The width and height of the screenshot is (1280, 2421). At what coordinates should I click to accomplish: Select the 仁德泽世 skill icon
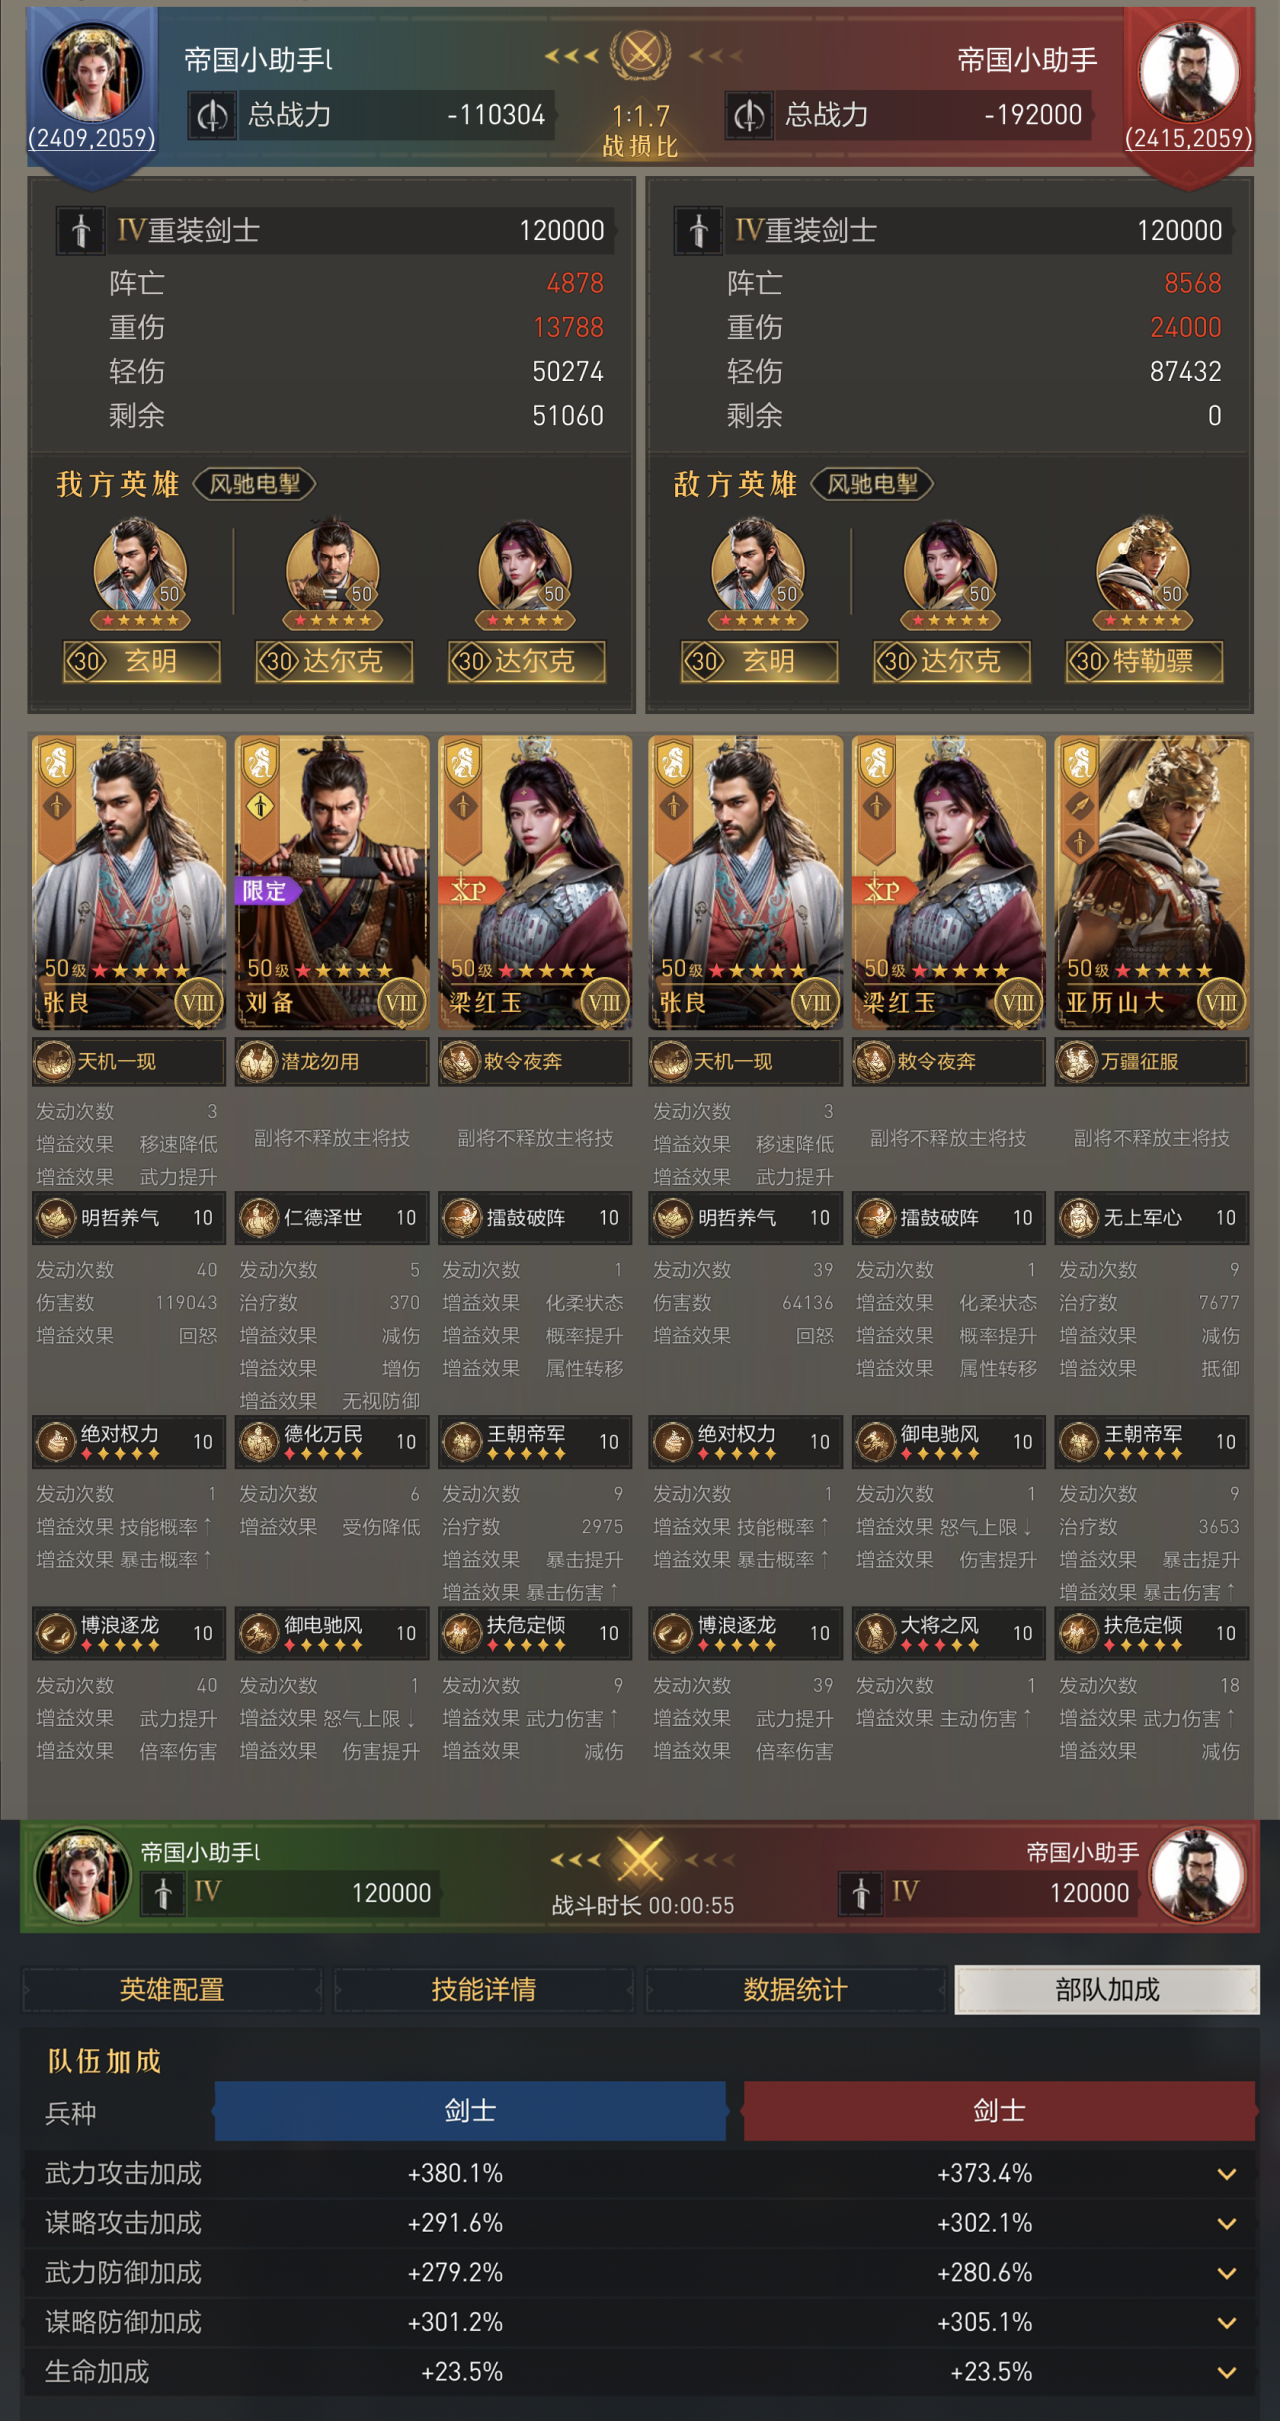[259, 1217]
